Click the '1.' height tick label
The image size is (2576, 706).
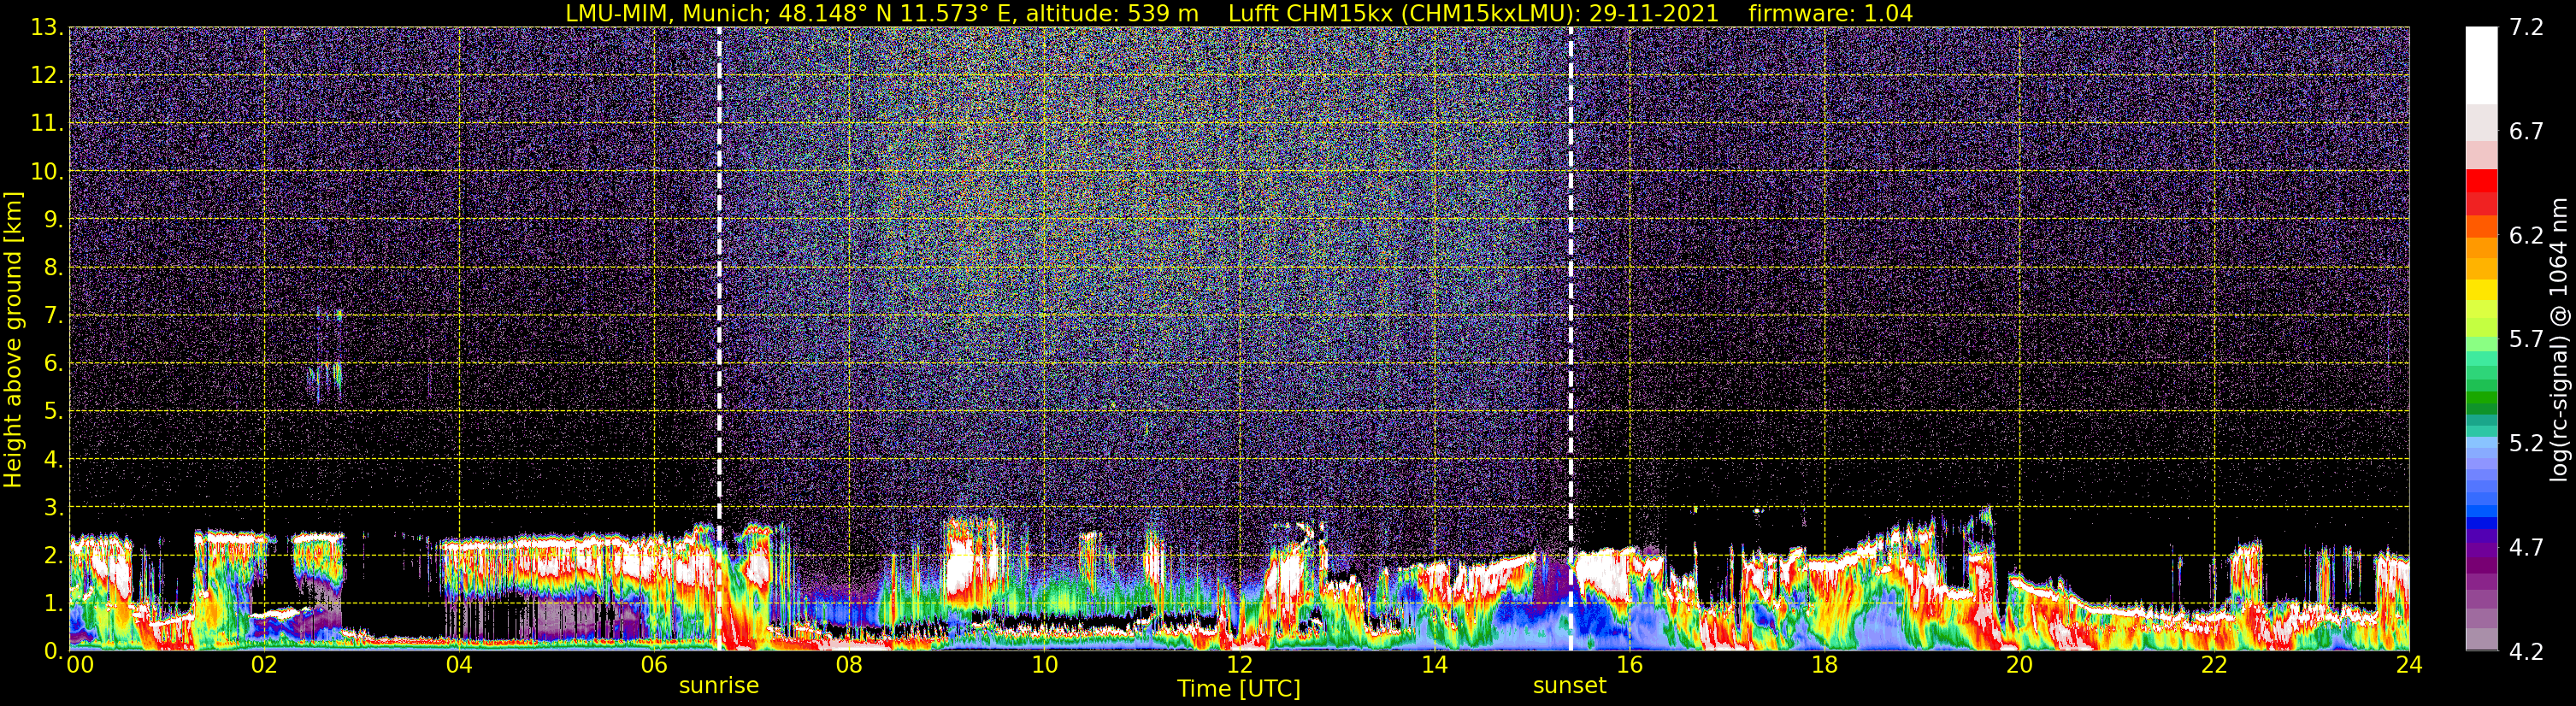[53, 603]
